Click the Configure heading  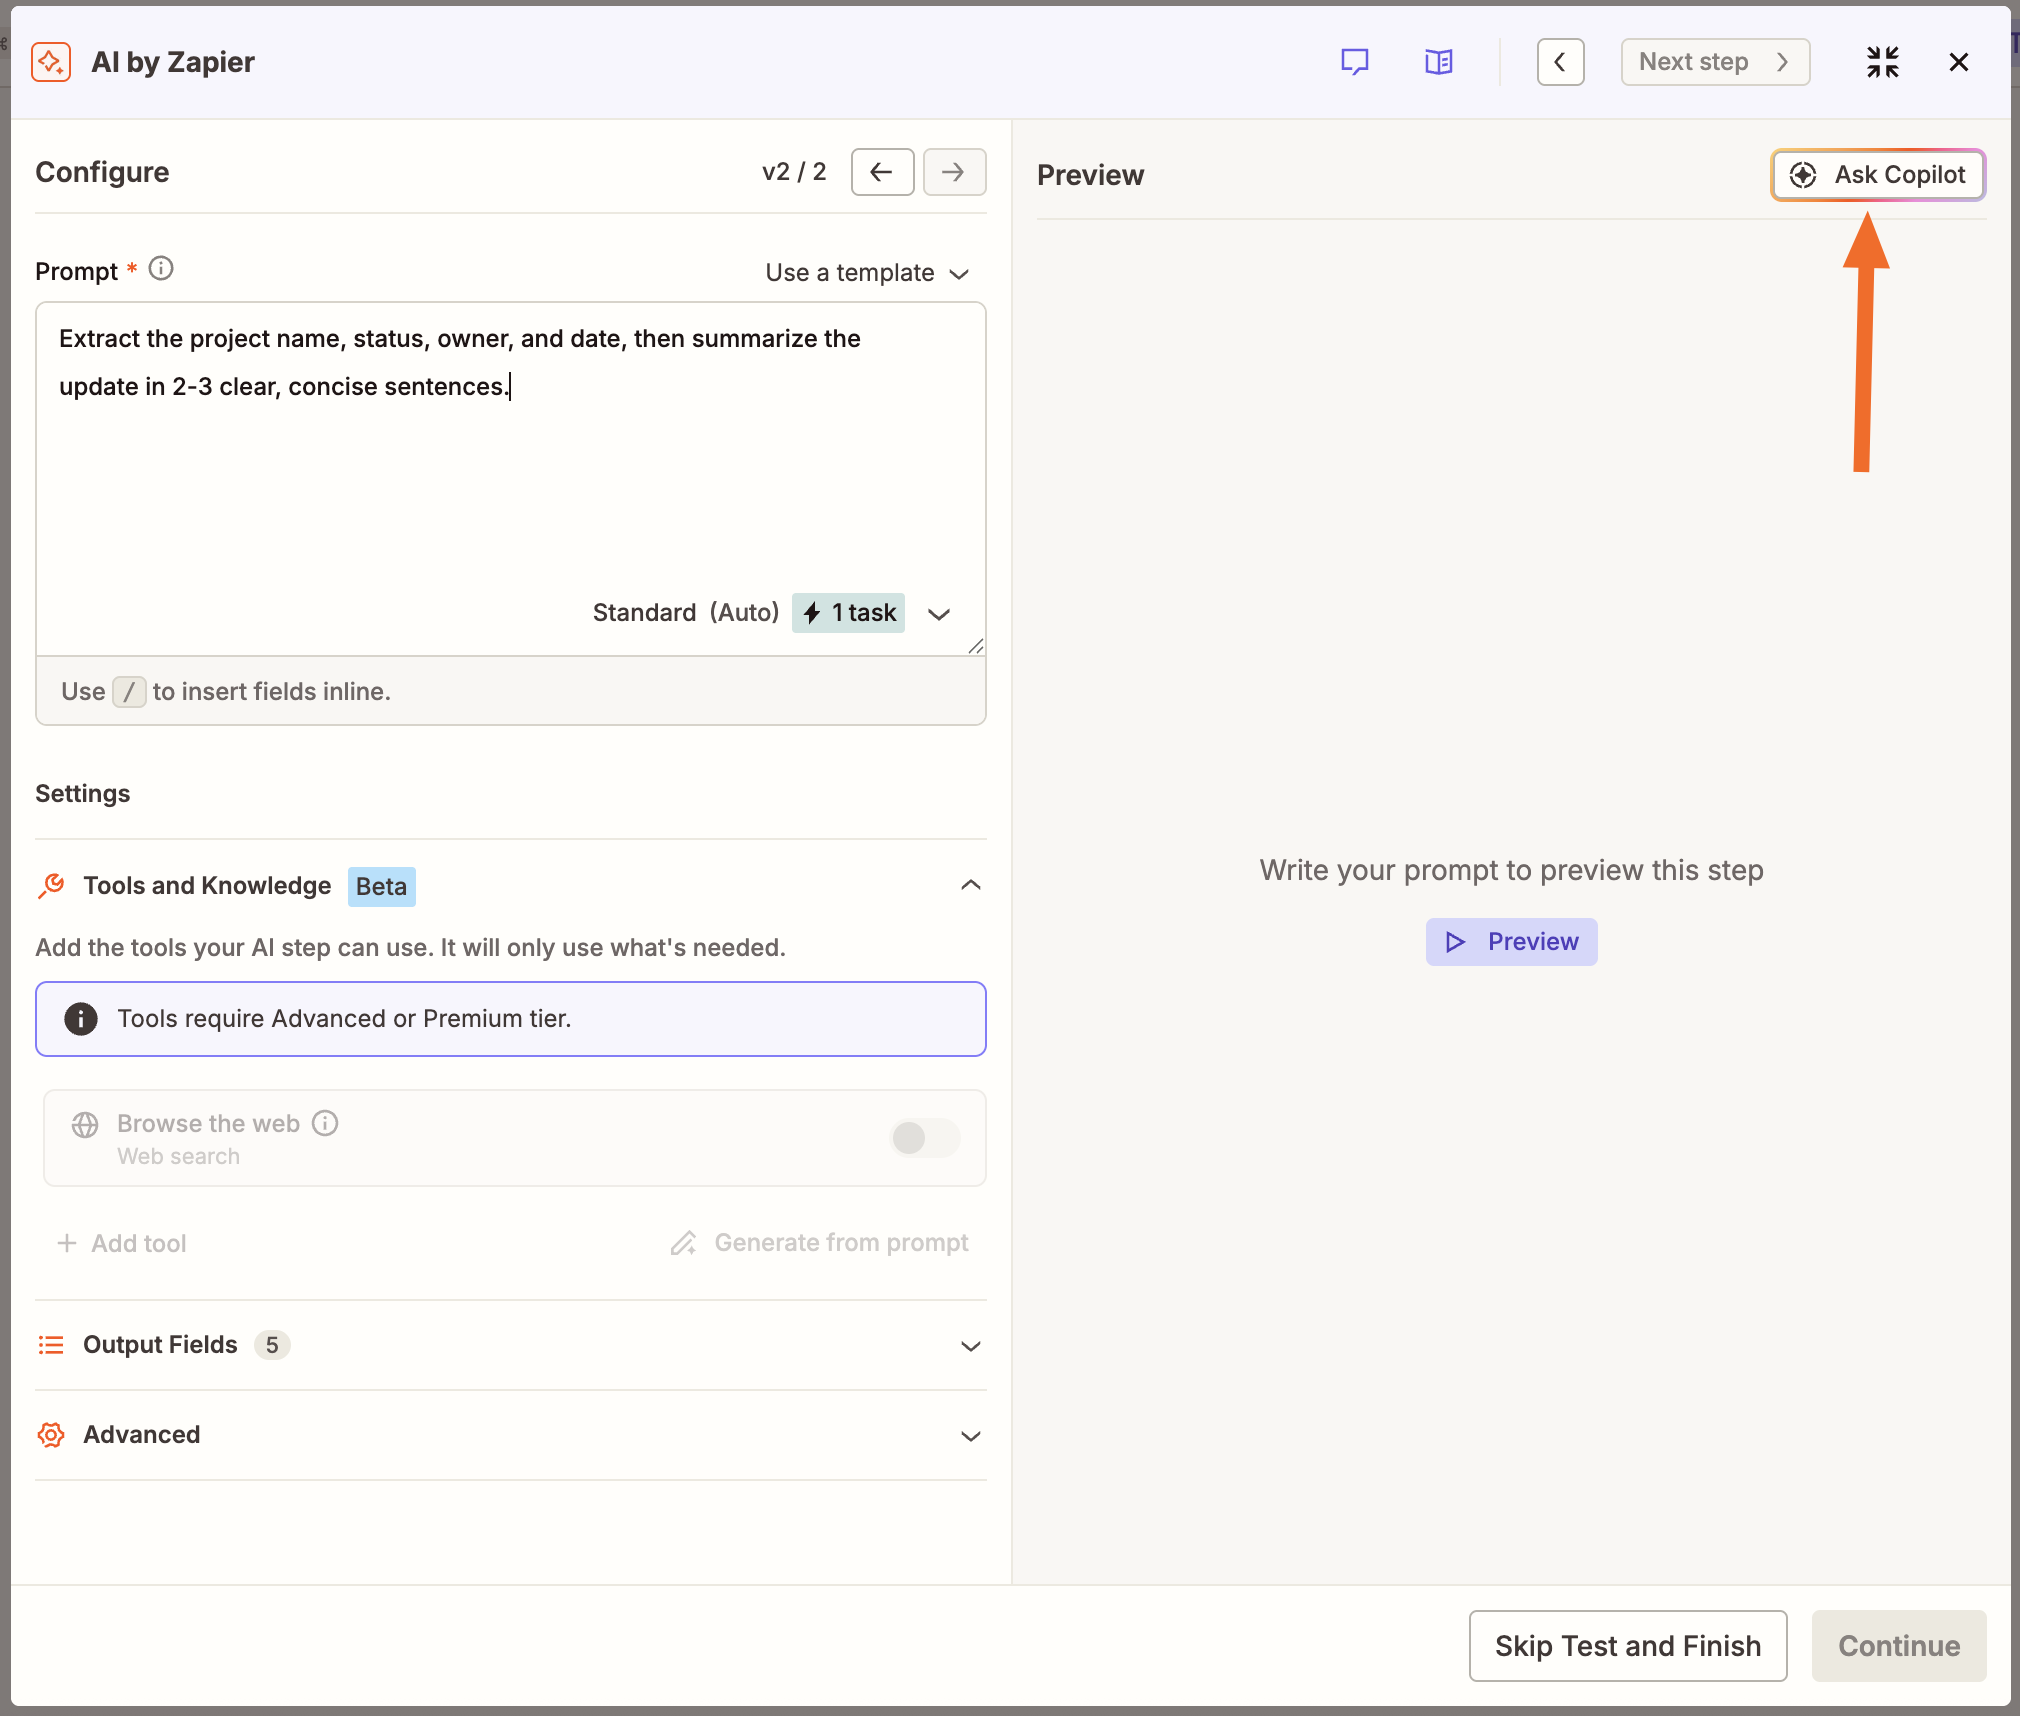point(102,172)
